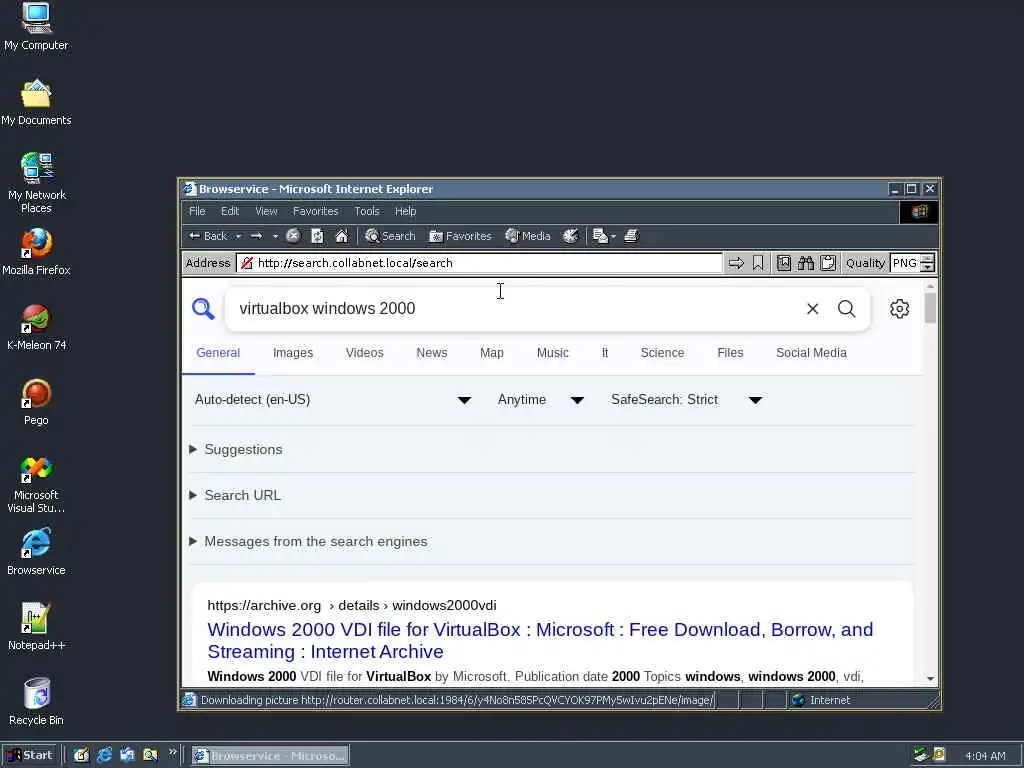Select the General results tab
This screenshot has height=768, width=1024.
pyautogui.click(x=218, y=353)
